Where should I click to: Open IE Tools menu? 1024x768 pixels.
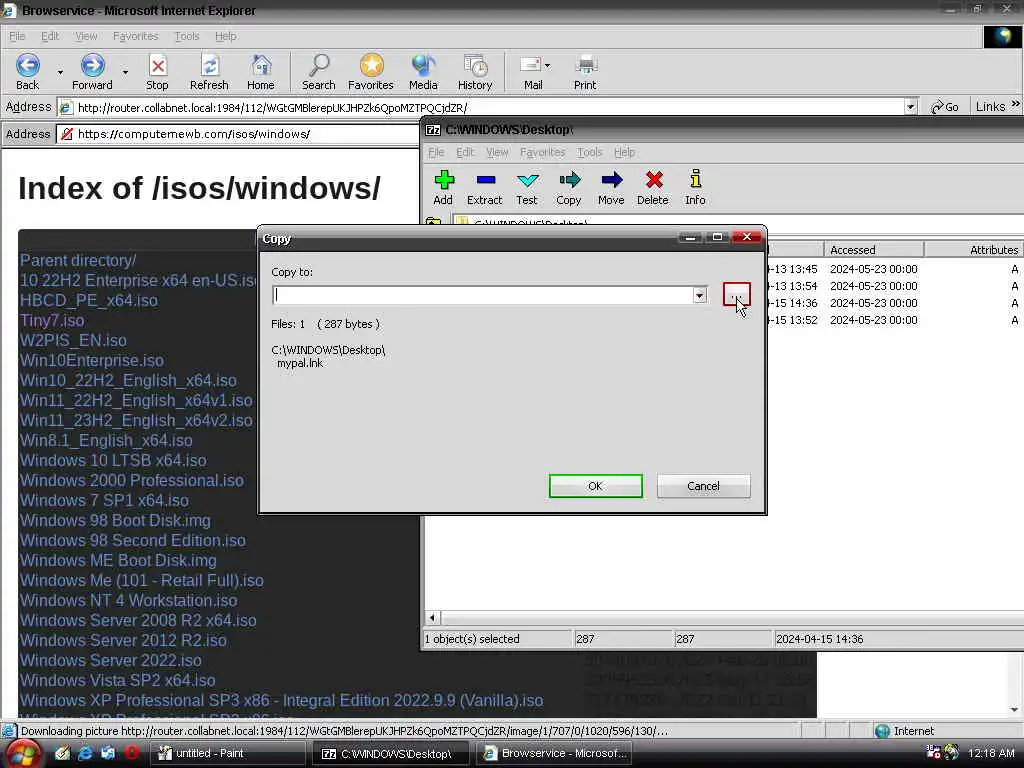[x=187, y=36]
